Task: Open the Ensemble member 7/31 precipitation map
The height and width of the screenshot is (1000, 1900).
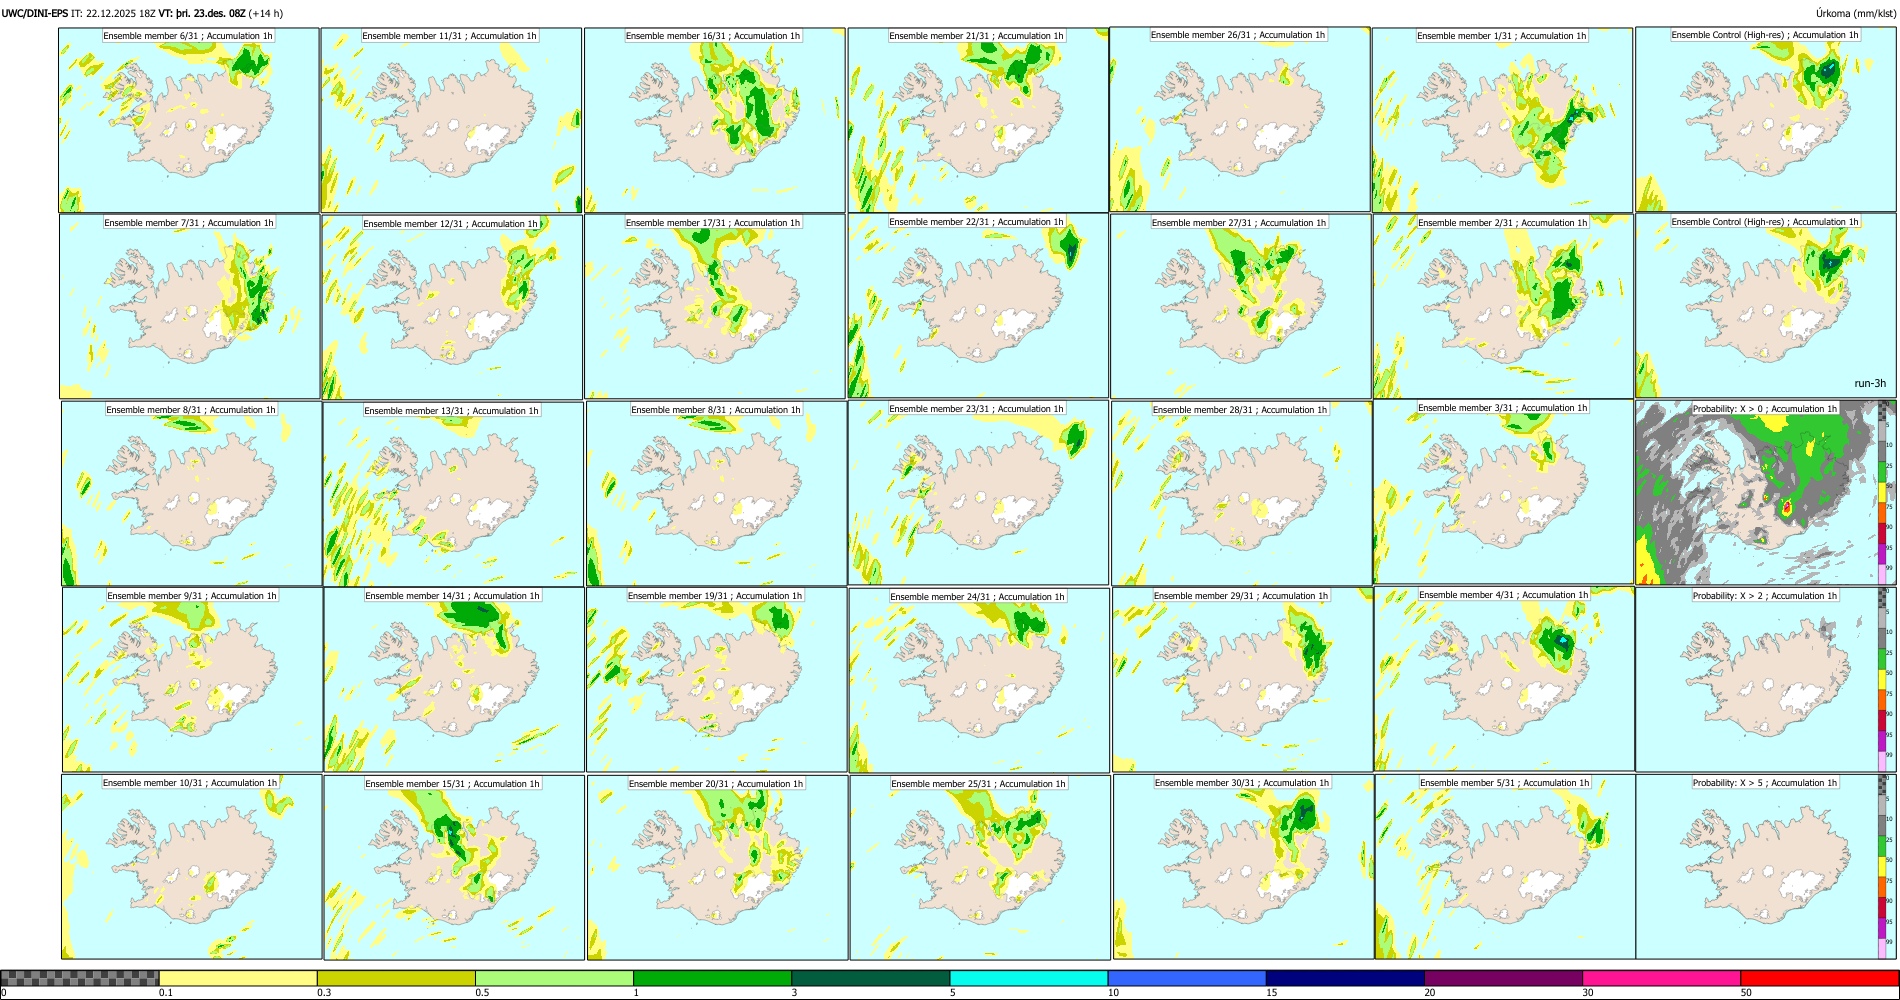Action: click(190, 307)
